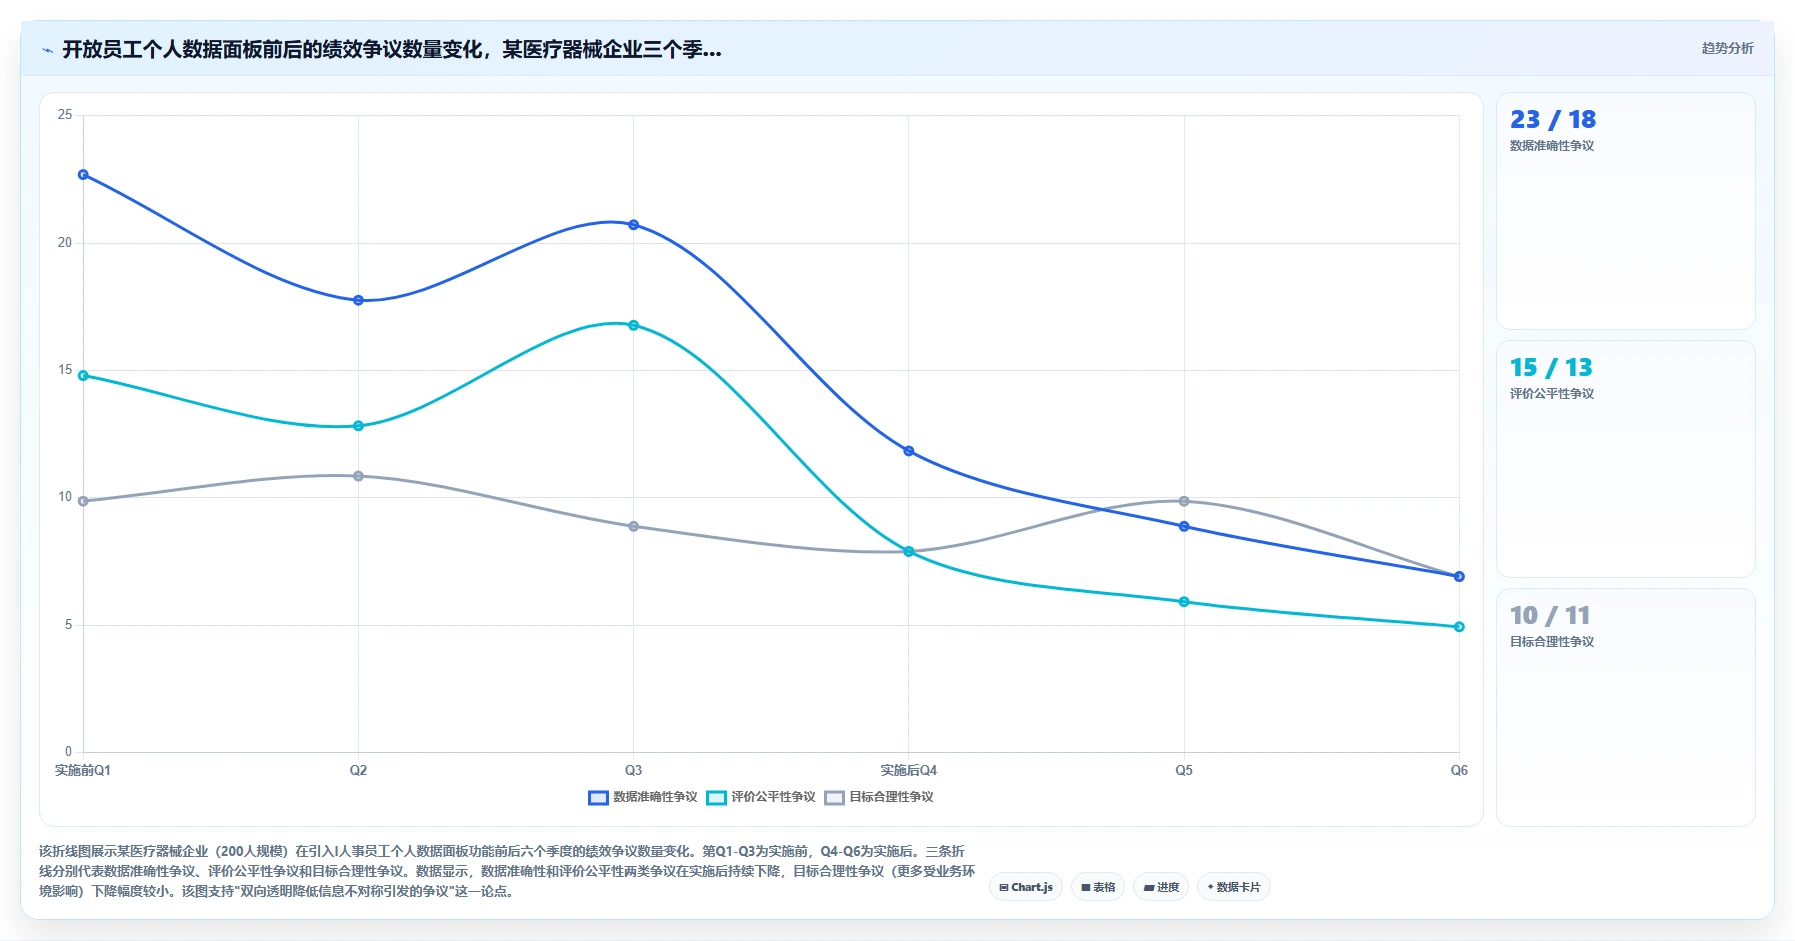
Task: Toggle the 目标合理性争议 legend series
Action: 879,797
